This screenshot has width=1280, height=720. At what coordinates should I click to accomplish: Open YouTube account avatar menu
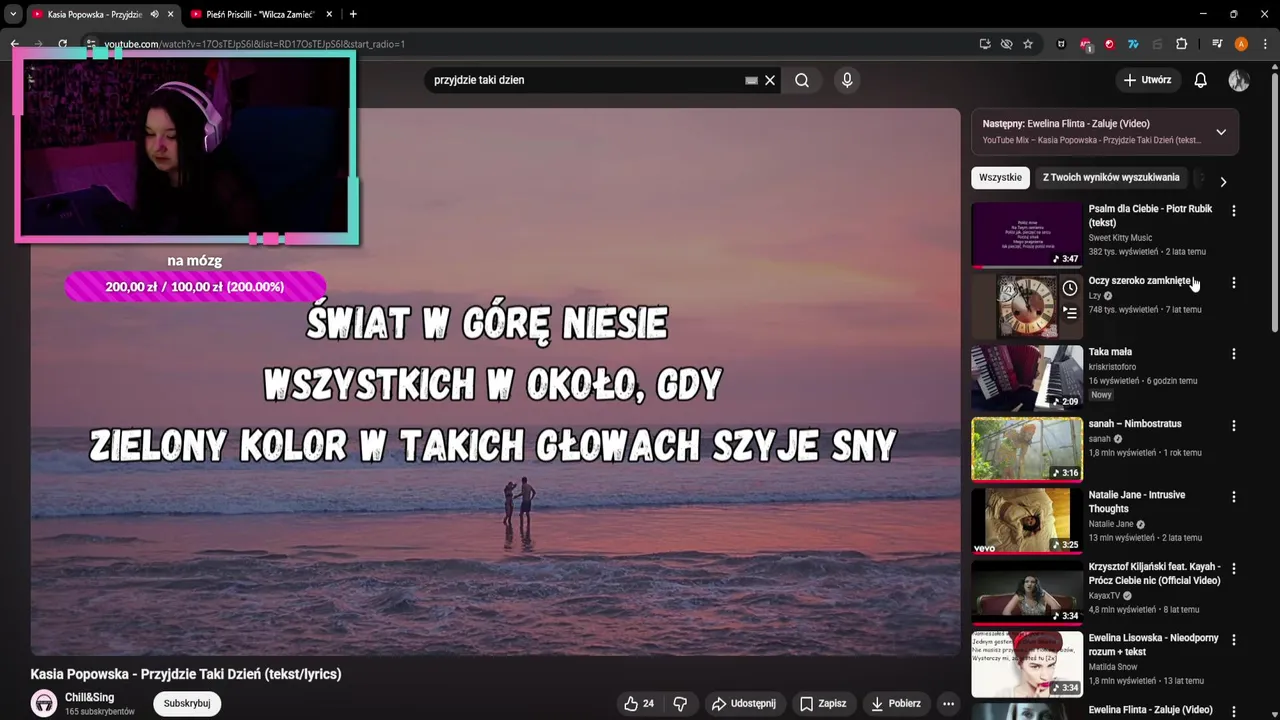click(1239, 80)
